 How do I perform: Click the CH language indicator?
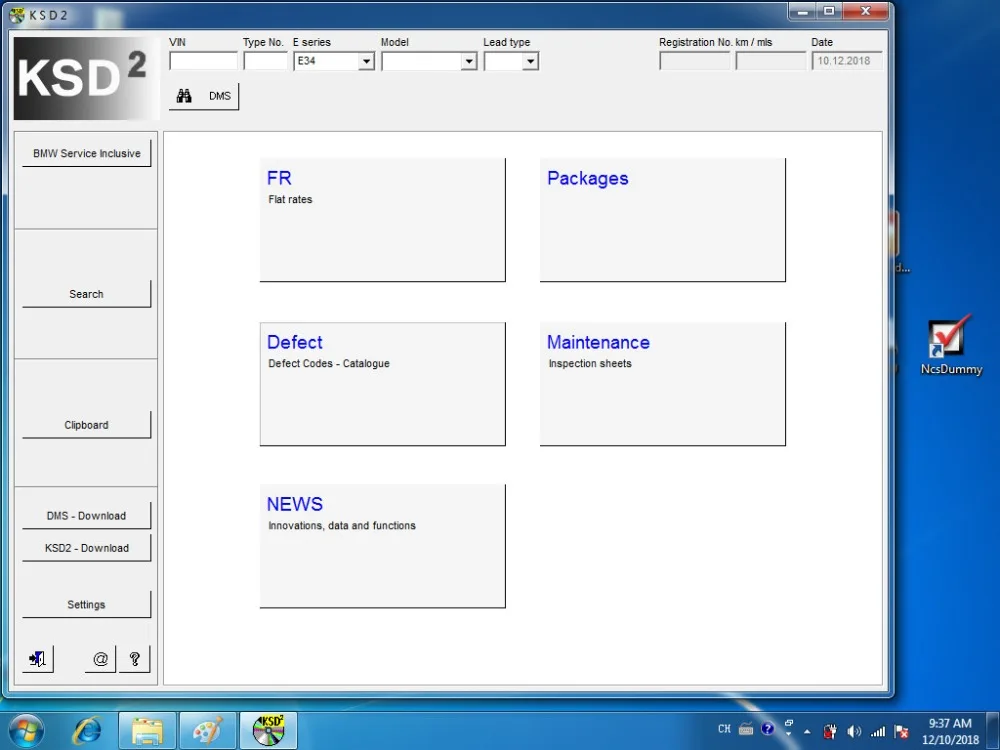click(x=724, y=728)
